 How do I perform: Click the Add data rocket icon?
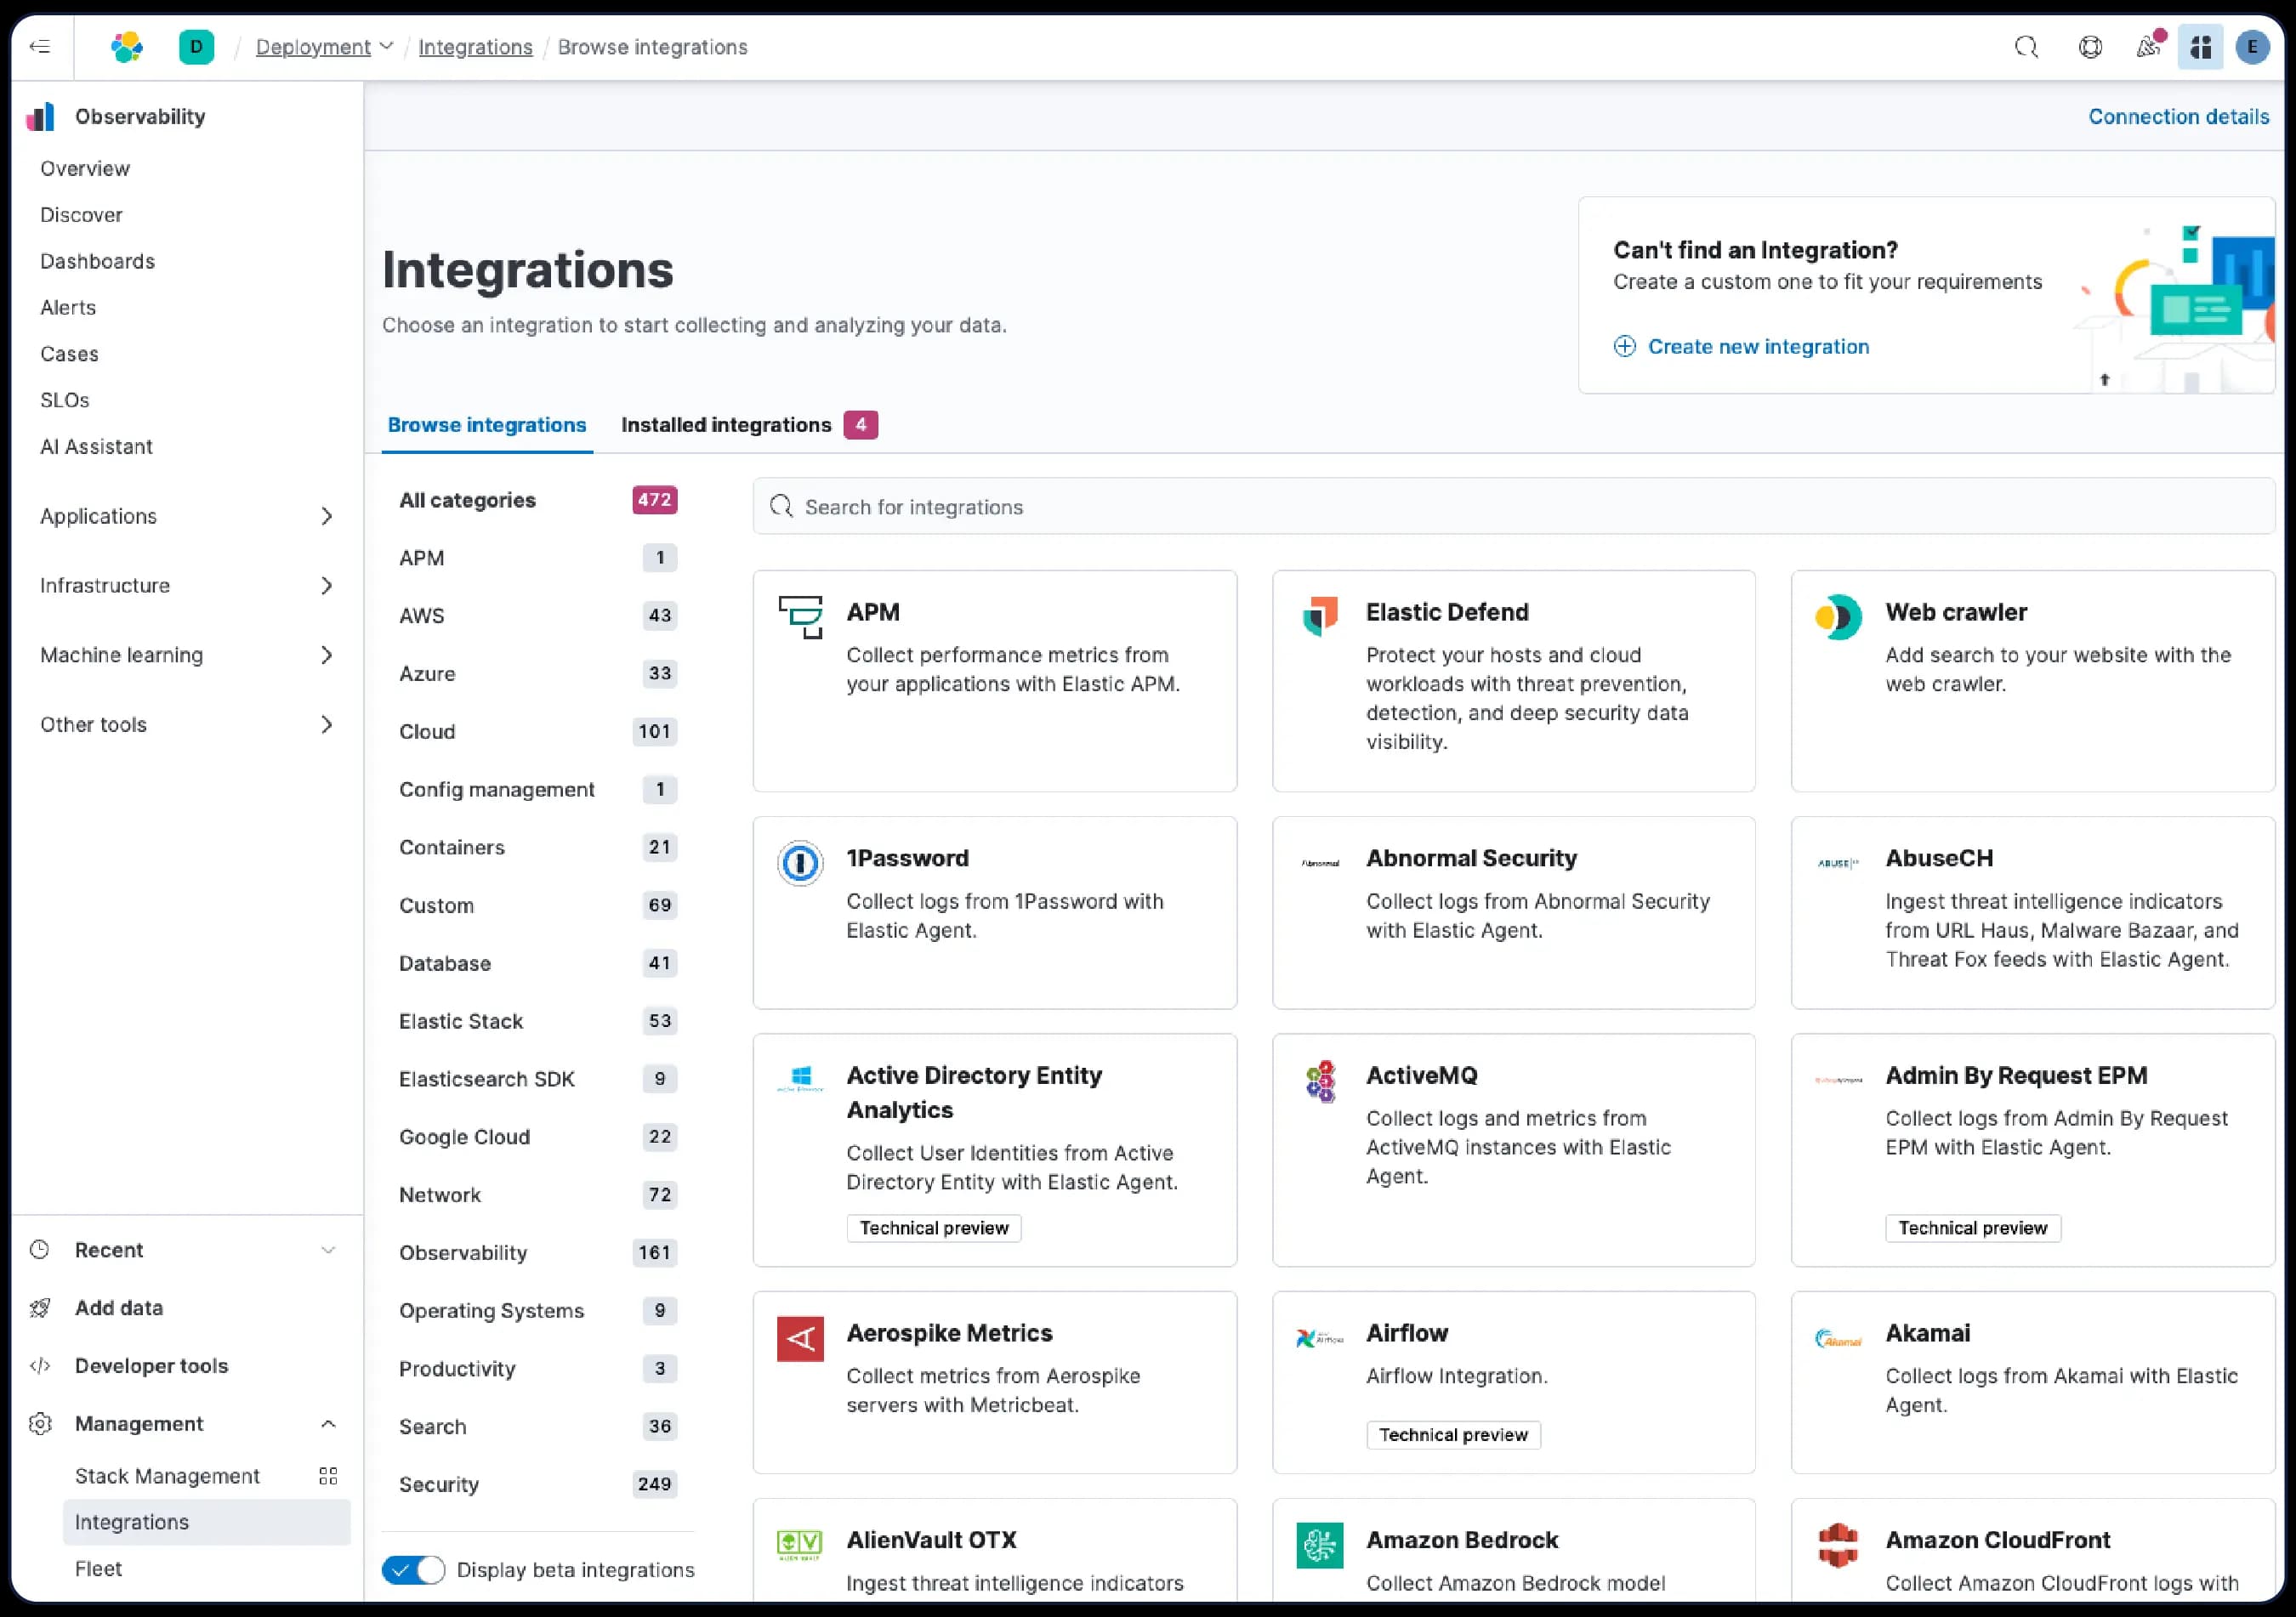tap(40, 1307)
